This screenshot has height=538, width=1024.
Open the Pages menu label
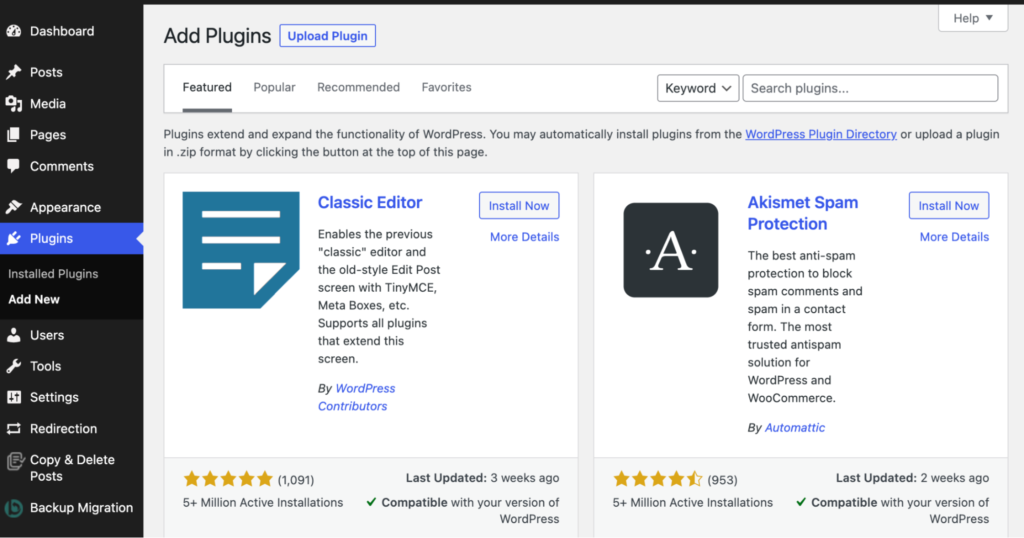[x=48, y=134]
